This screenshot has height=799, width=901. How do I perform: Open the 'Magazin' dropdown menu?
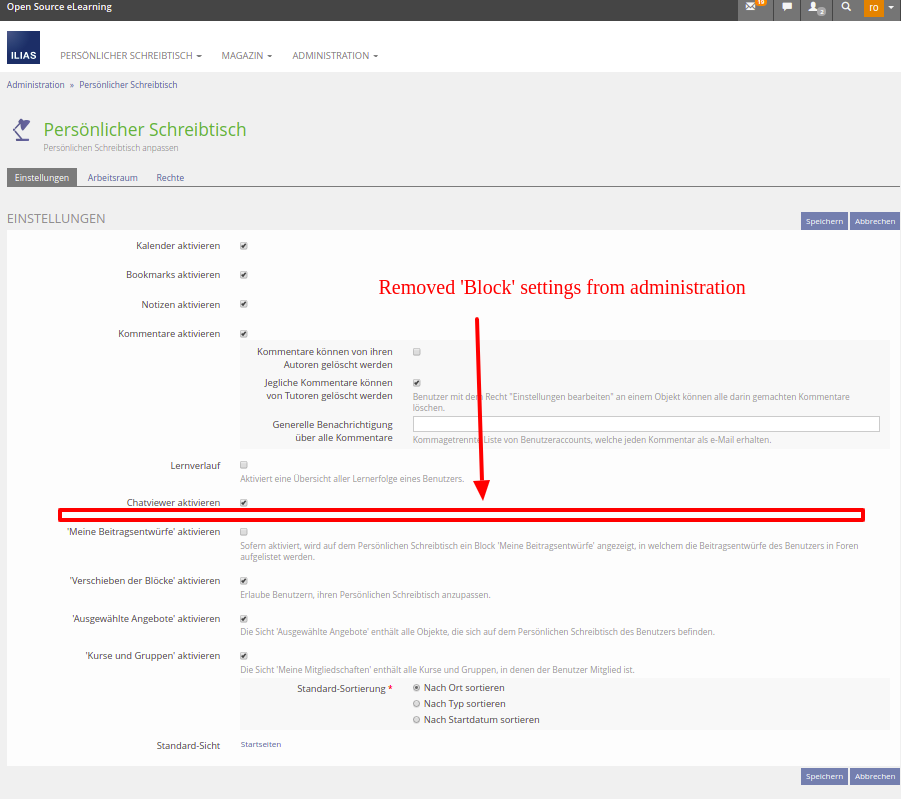click(x=246, y=56)
